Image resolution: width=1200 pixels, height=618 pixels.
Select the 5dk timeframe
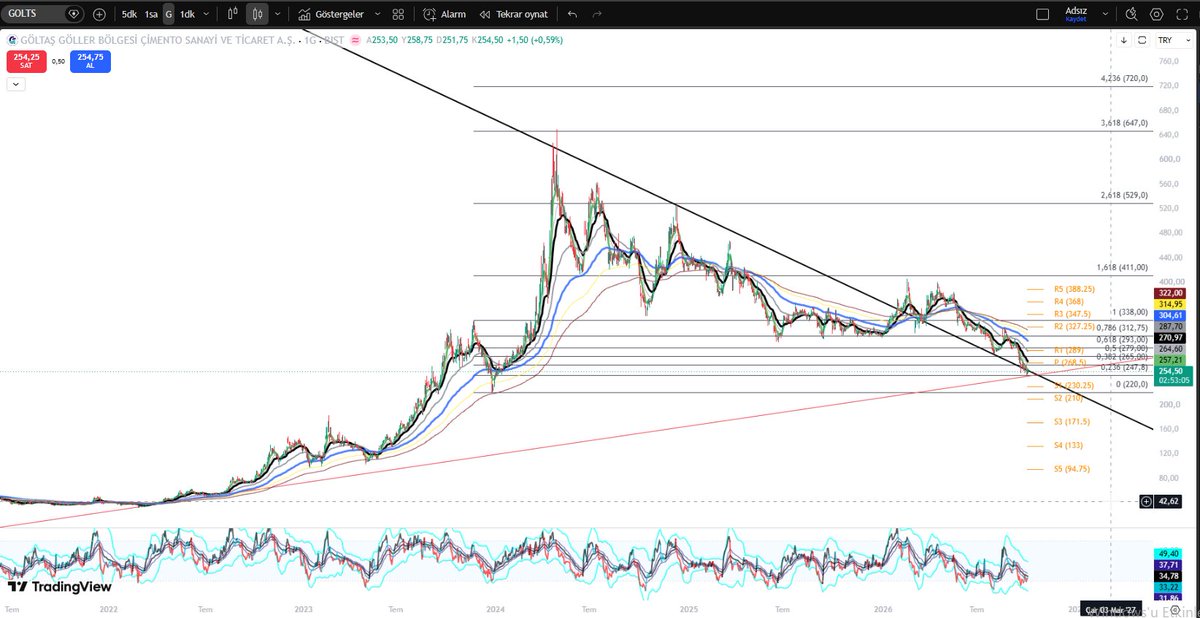(x=129, y=14)
